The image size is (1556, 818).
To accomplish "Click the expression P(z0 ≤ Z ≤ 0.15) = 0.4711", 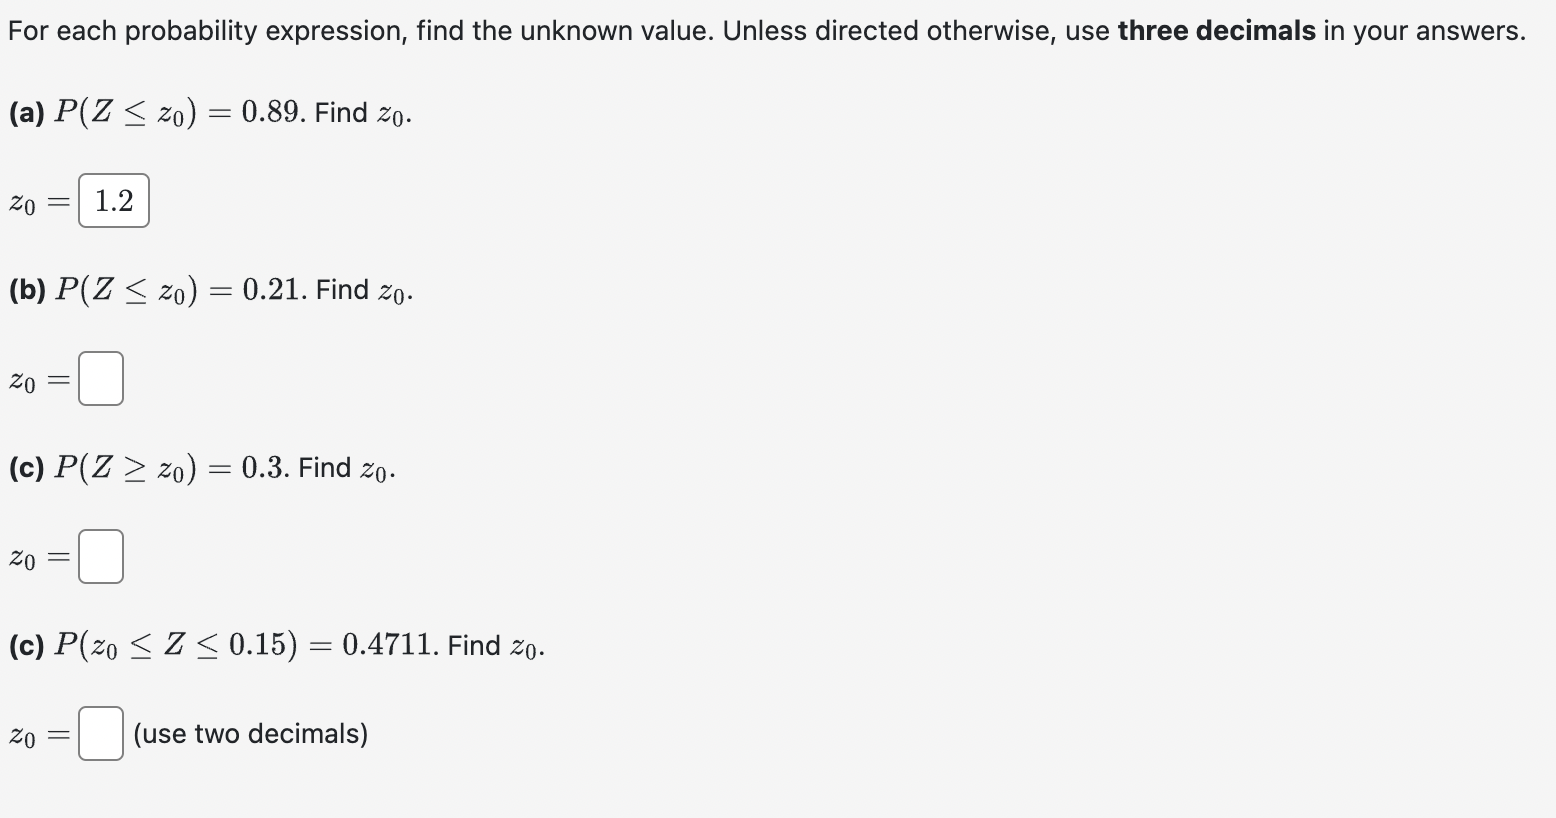I will pyautogui.click(x=246, y=645).
